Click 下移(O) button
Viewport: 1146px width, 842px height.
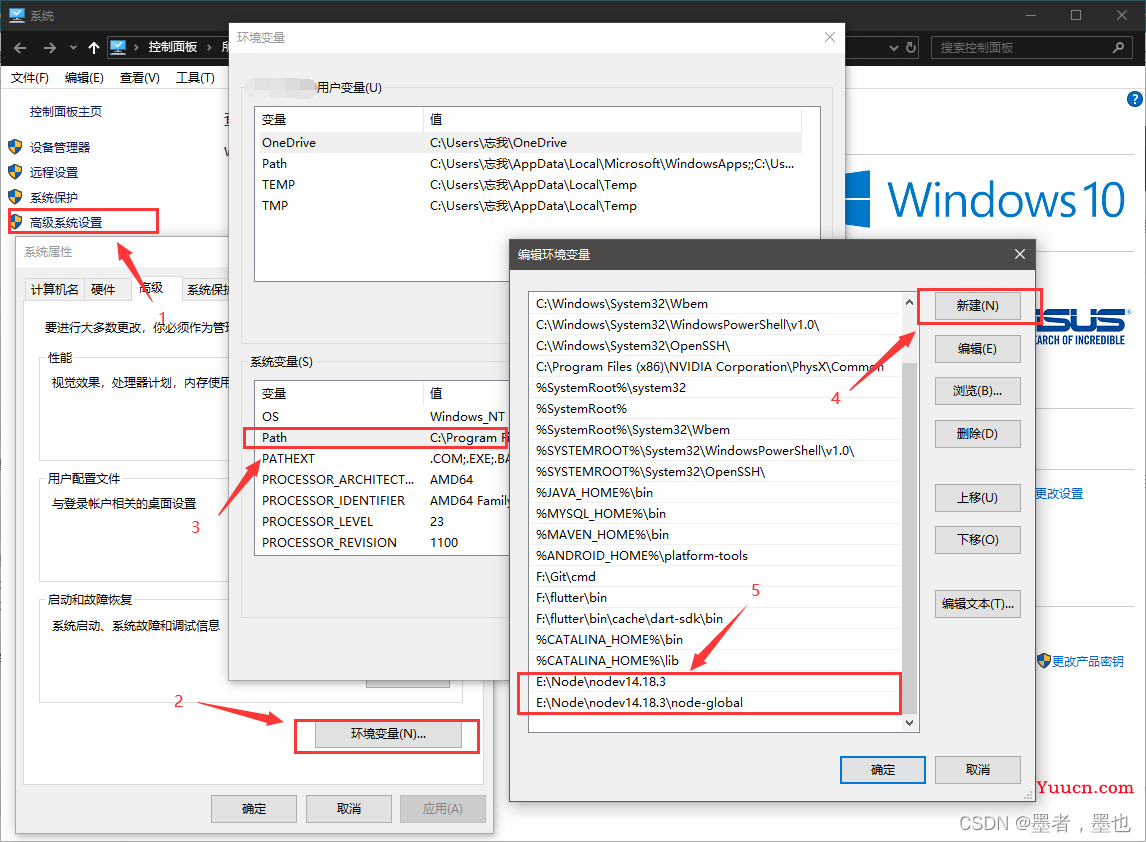(978, 540)
